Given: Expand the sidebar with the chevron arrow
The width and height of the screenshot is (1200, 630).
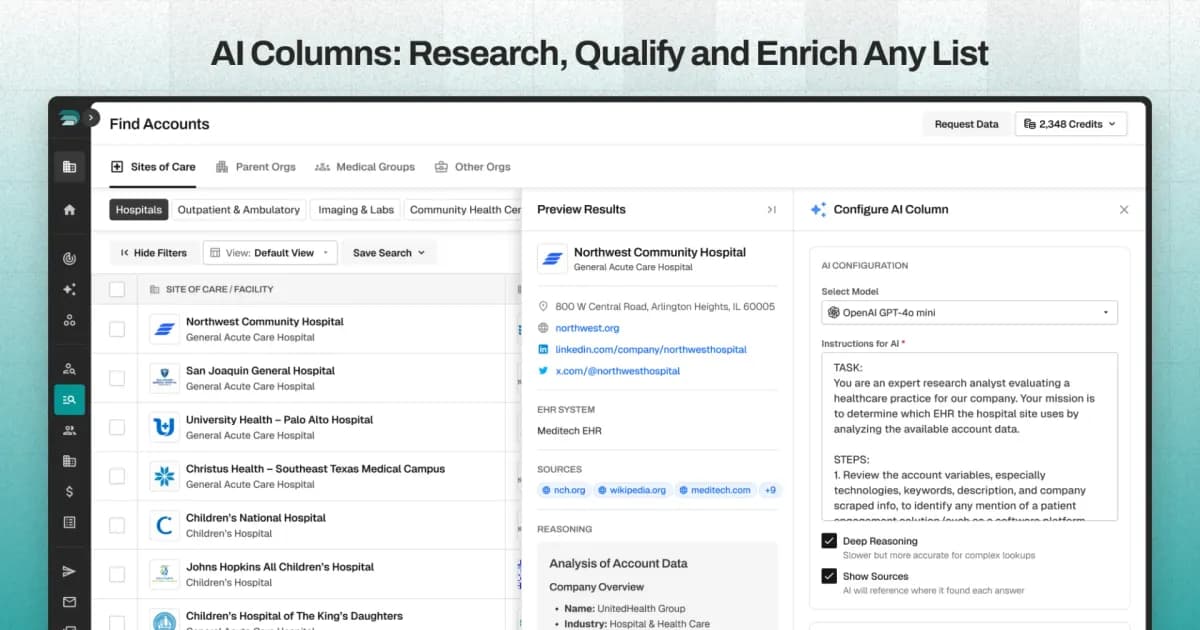Looking at the screenshot, I should (x=93, y=117).
